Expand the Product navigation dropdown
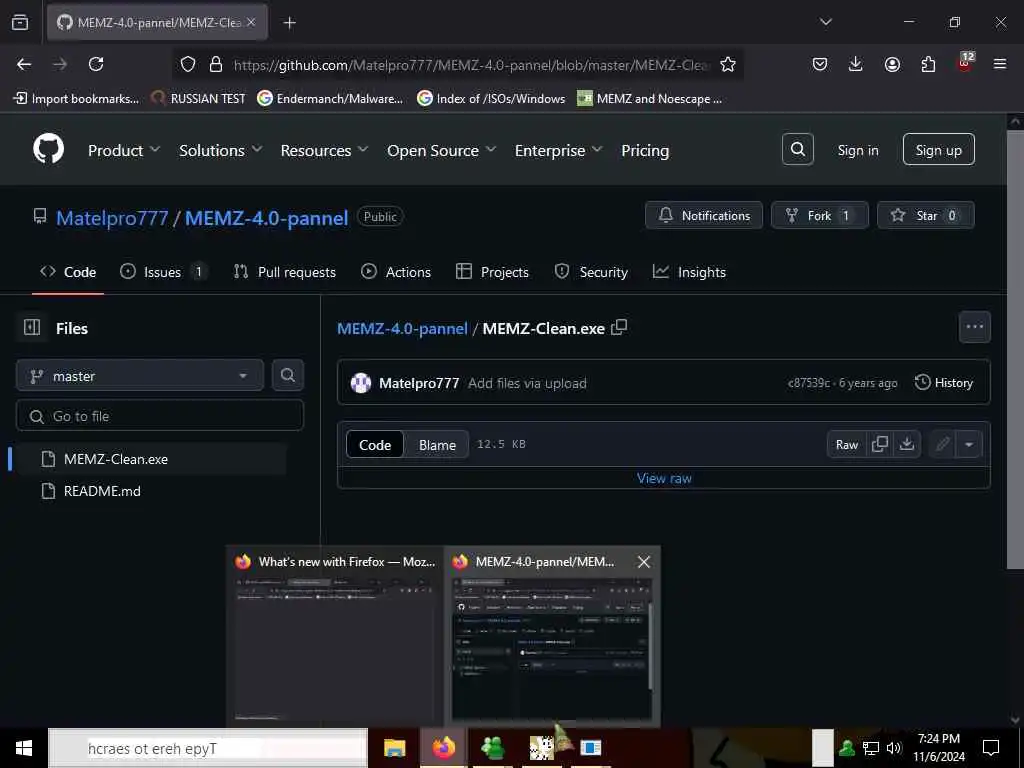This screenshot has width=1024, height=768. pyautogui.click(x=124, y=150)
